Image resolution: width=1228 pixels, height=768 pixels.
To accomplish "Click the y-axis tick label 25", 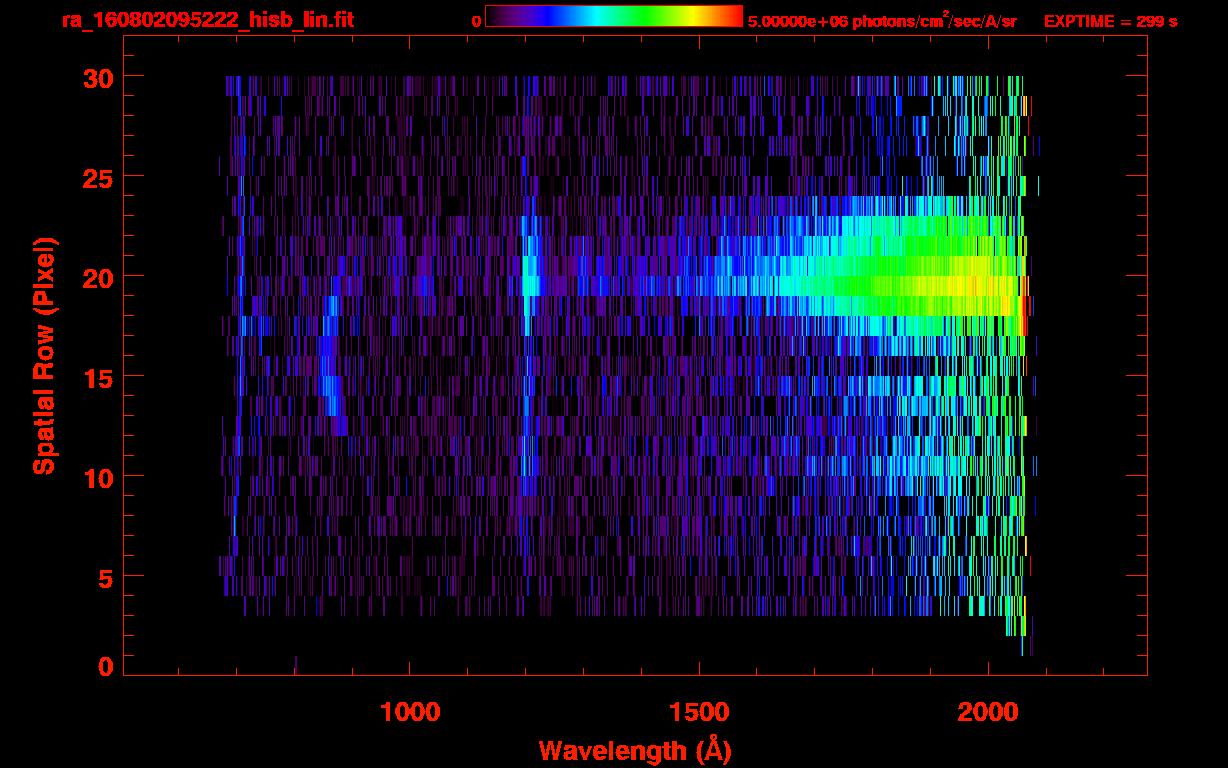I will coord(96,177).
